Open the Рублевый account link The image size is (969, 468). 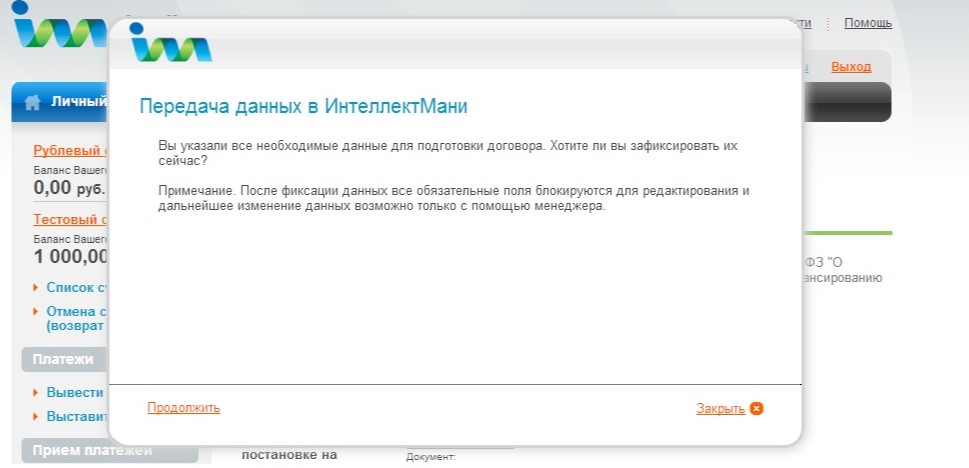(71, 151)
